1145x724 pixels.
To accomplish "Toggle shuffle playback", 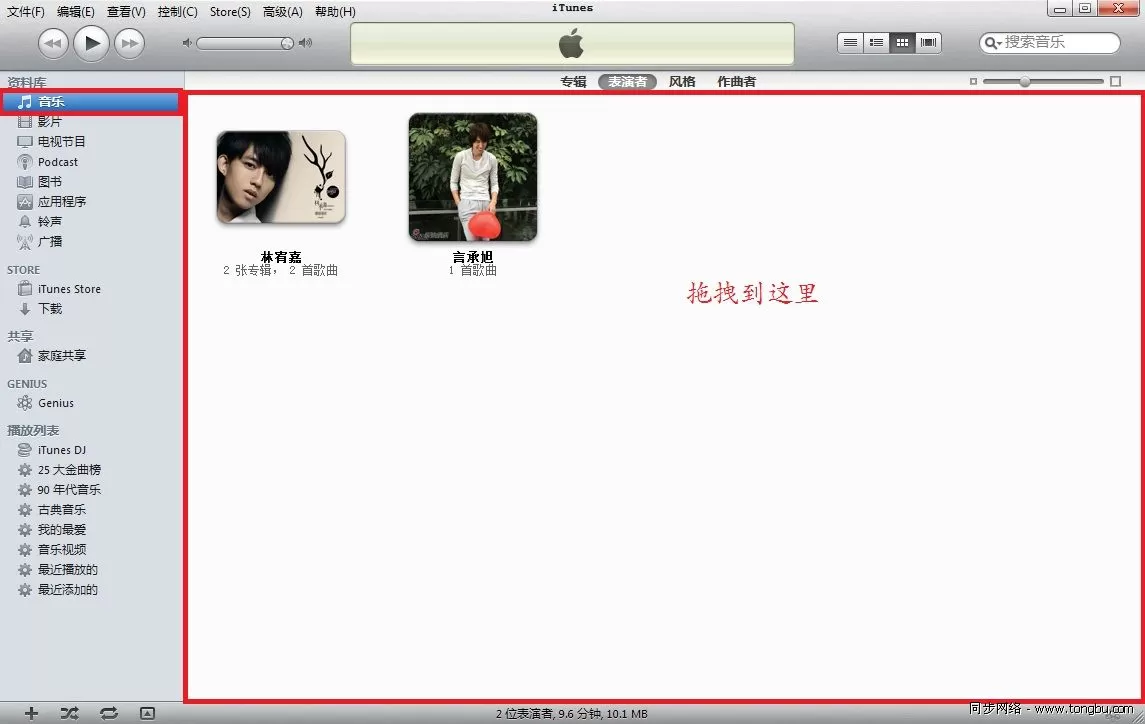I will [69, 713].
